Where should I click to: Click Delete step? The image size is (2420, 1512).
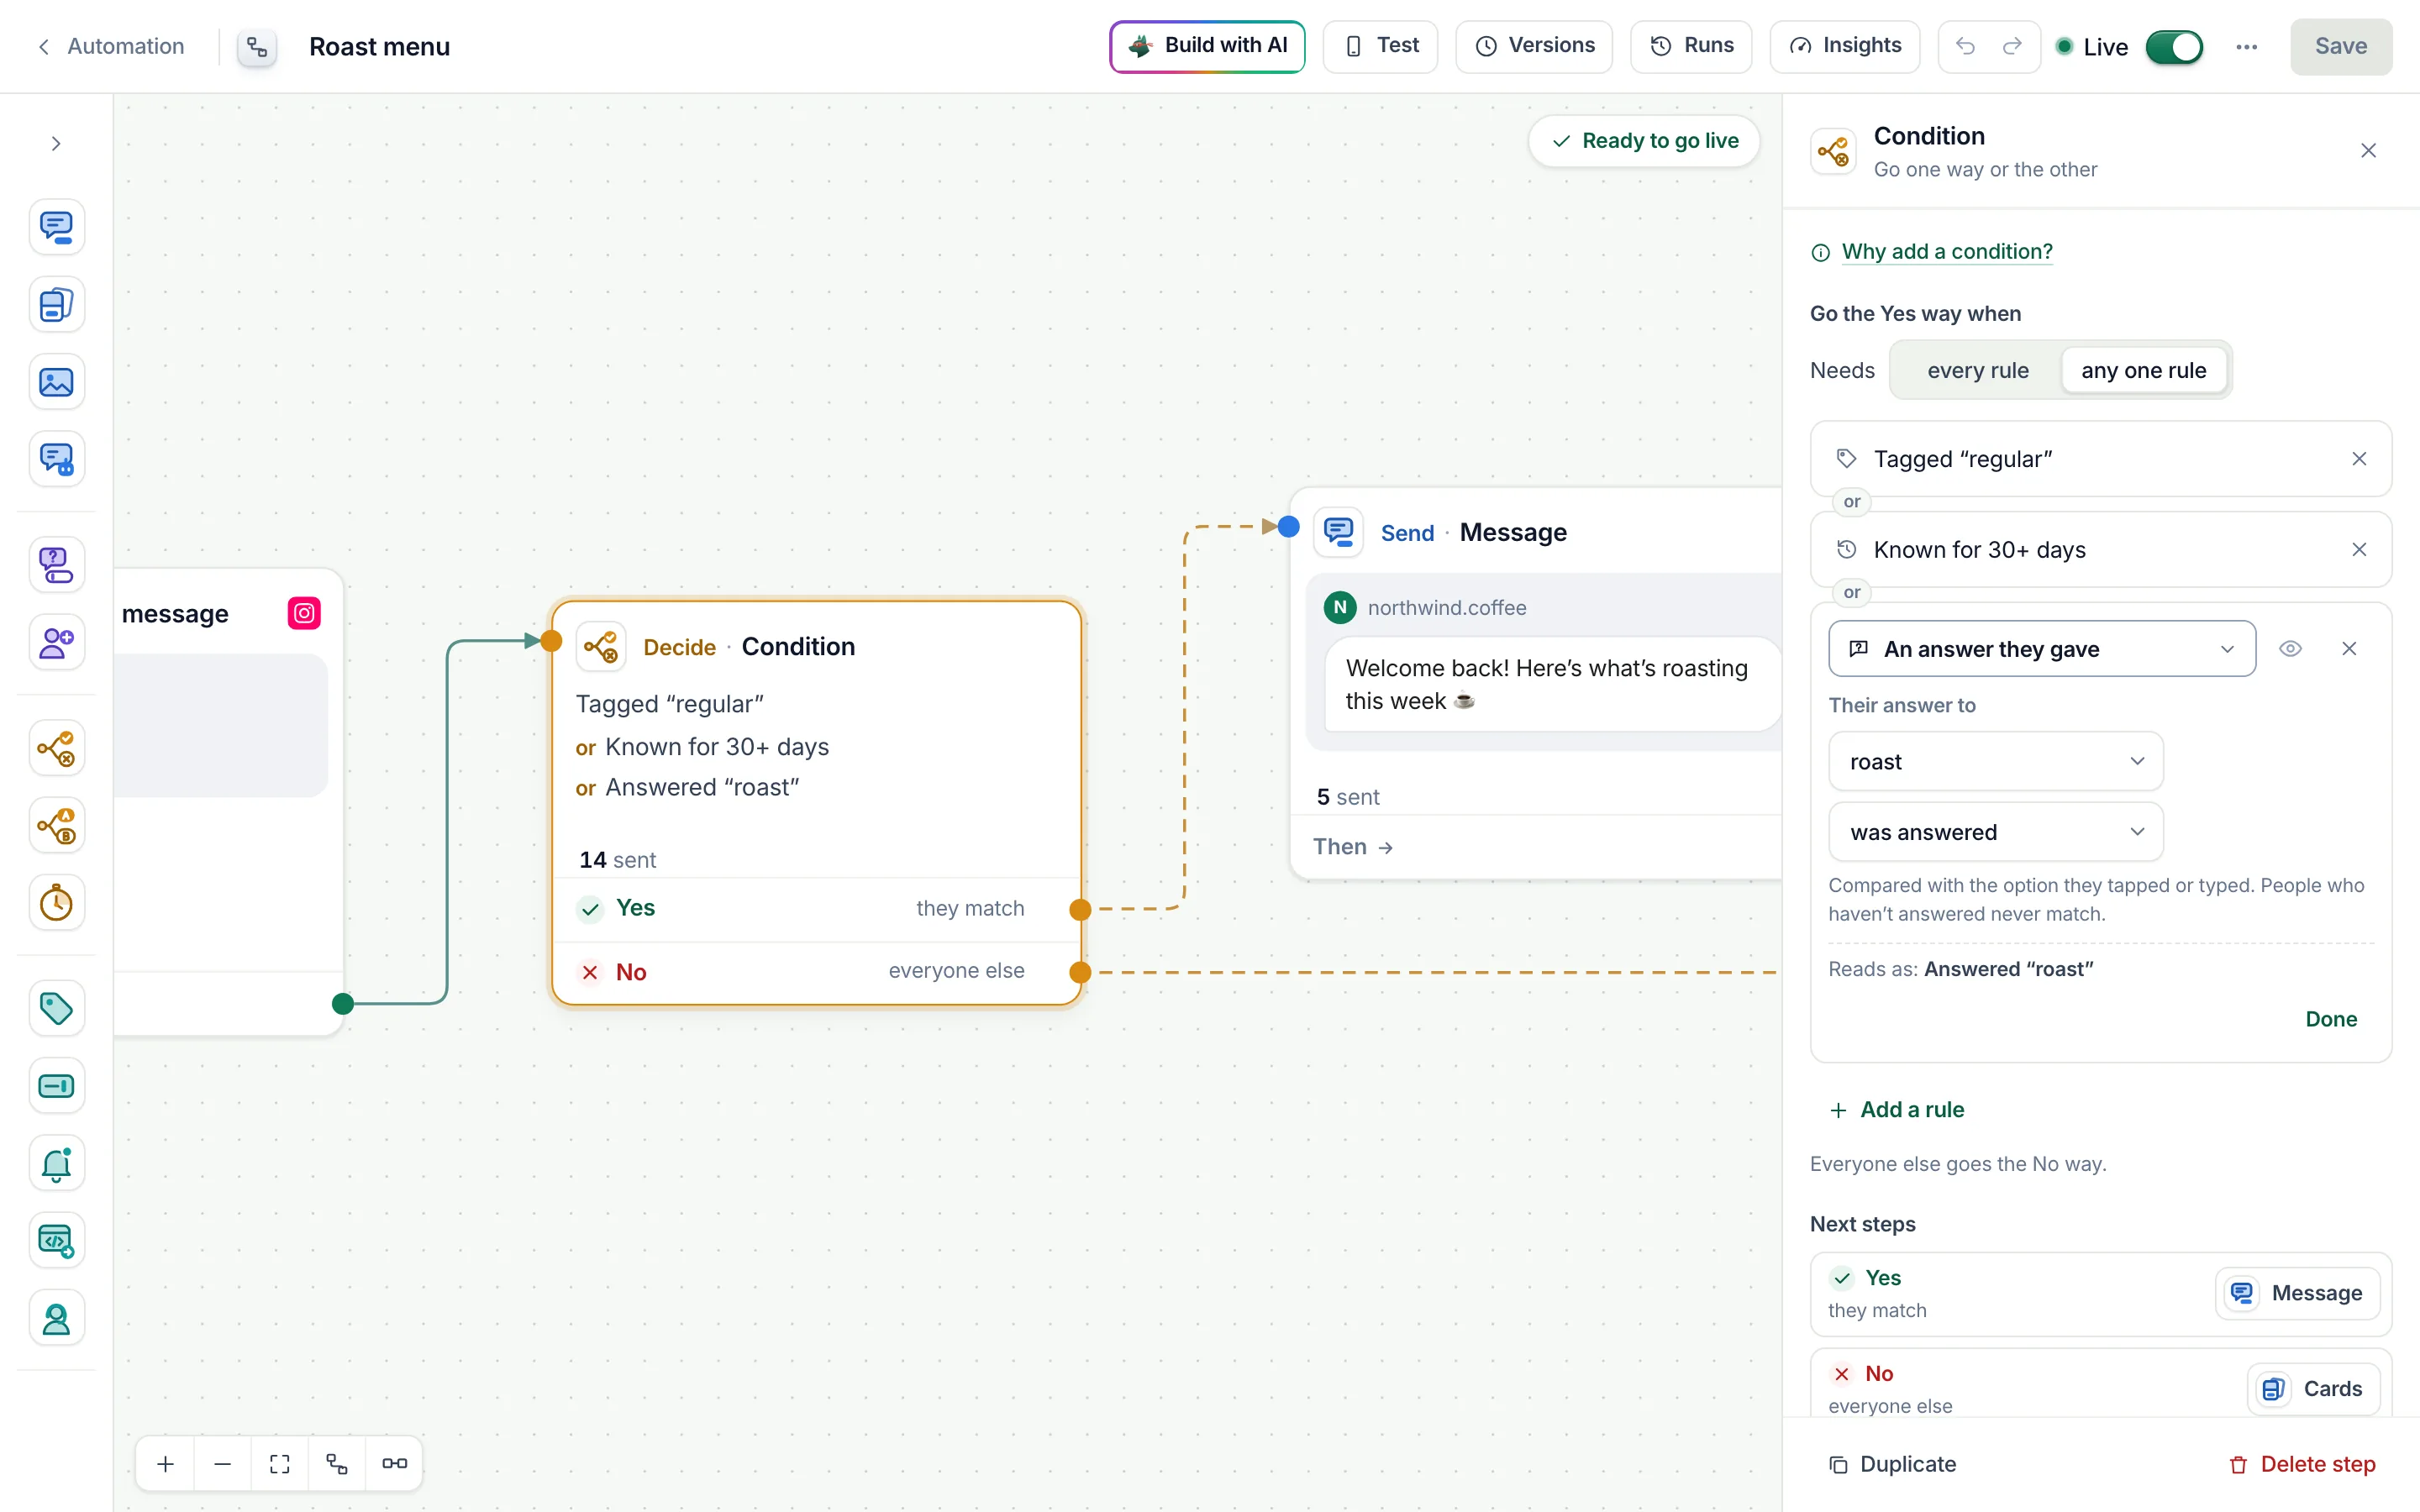tap(2302, 1464)
